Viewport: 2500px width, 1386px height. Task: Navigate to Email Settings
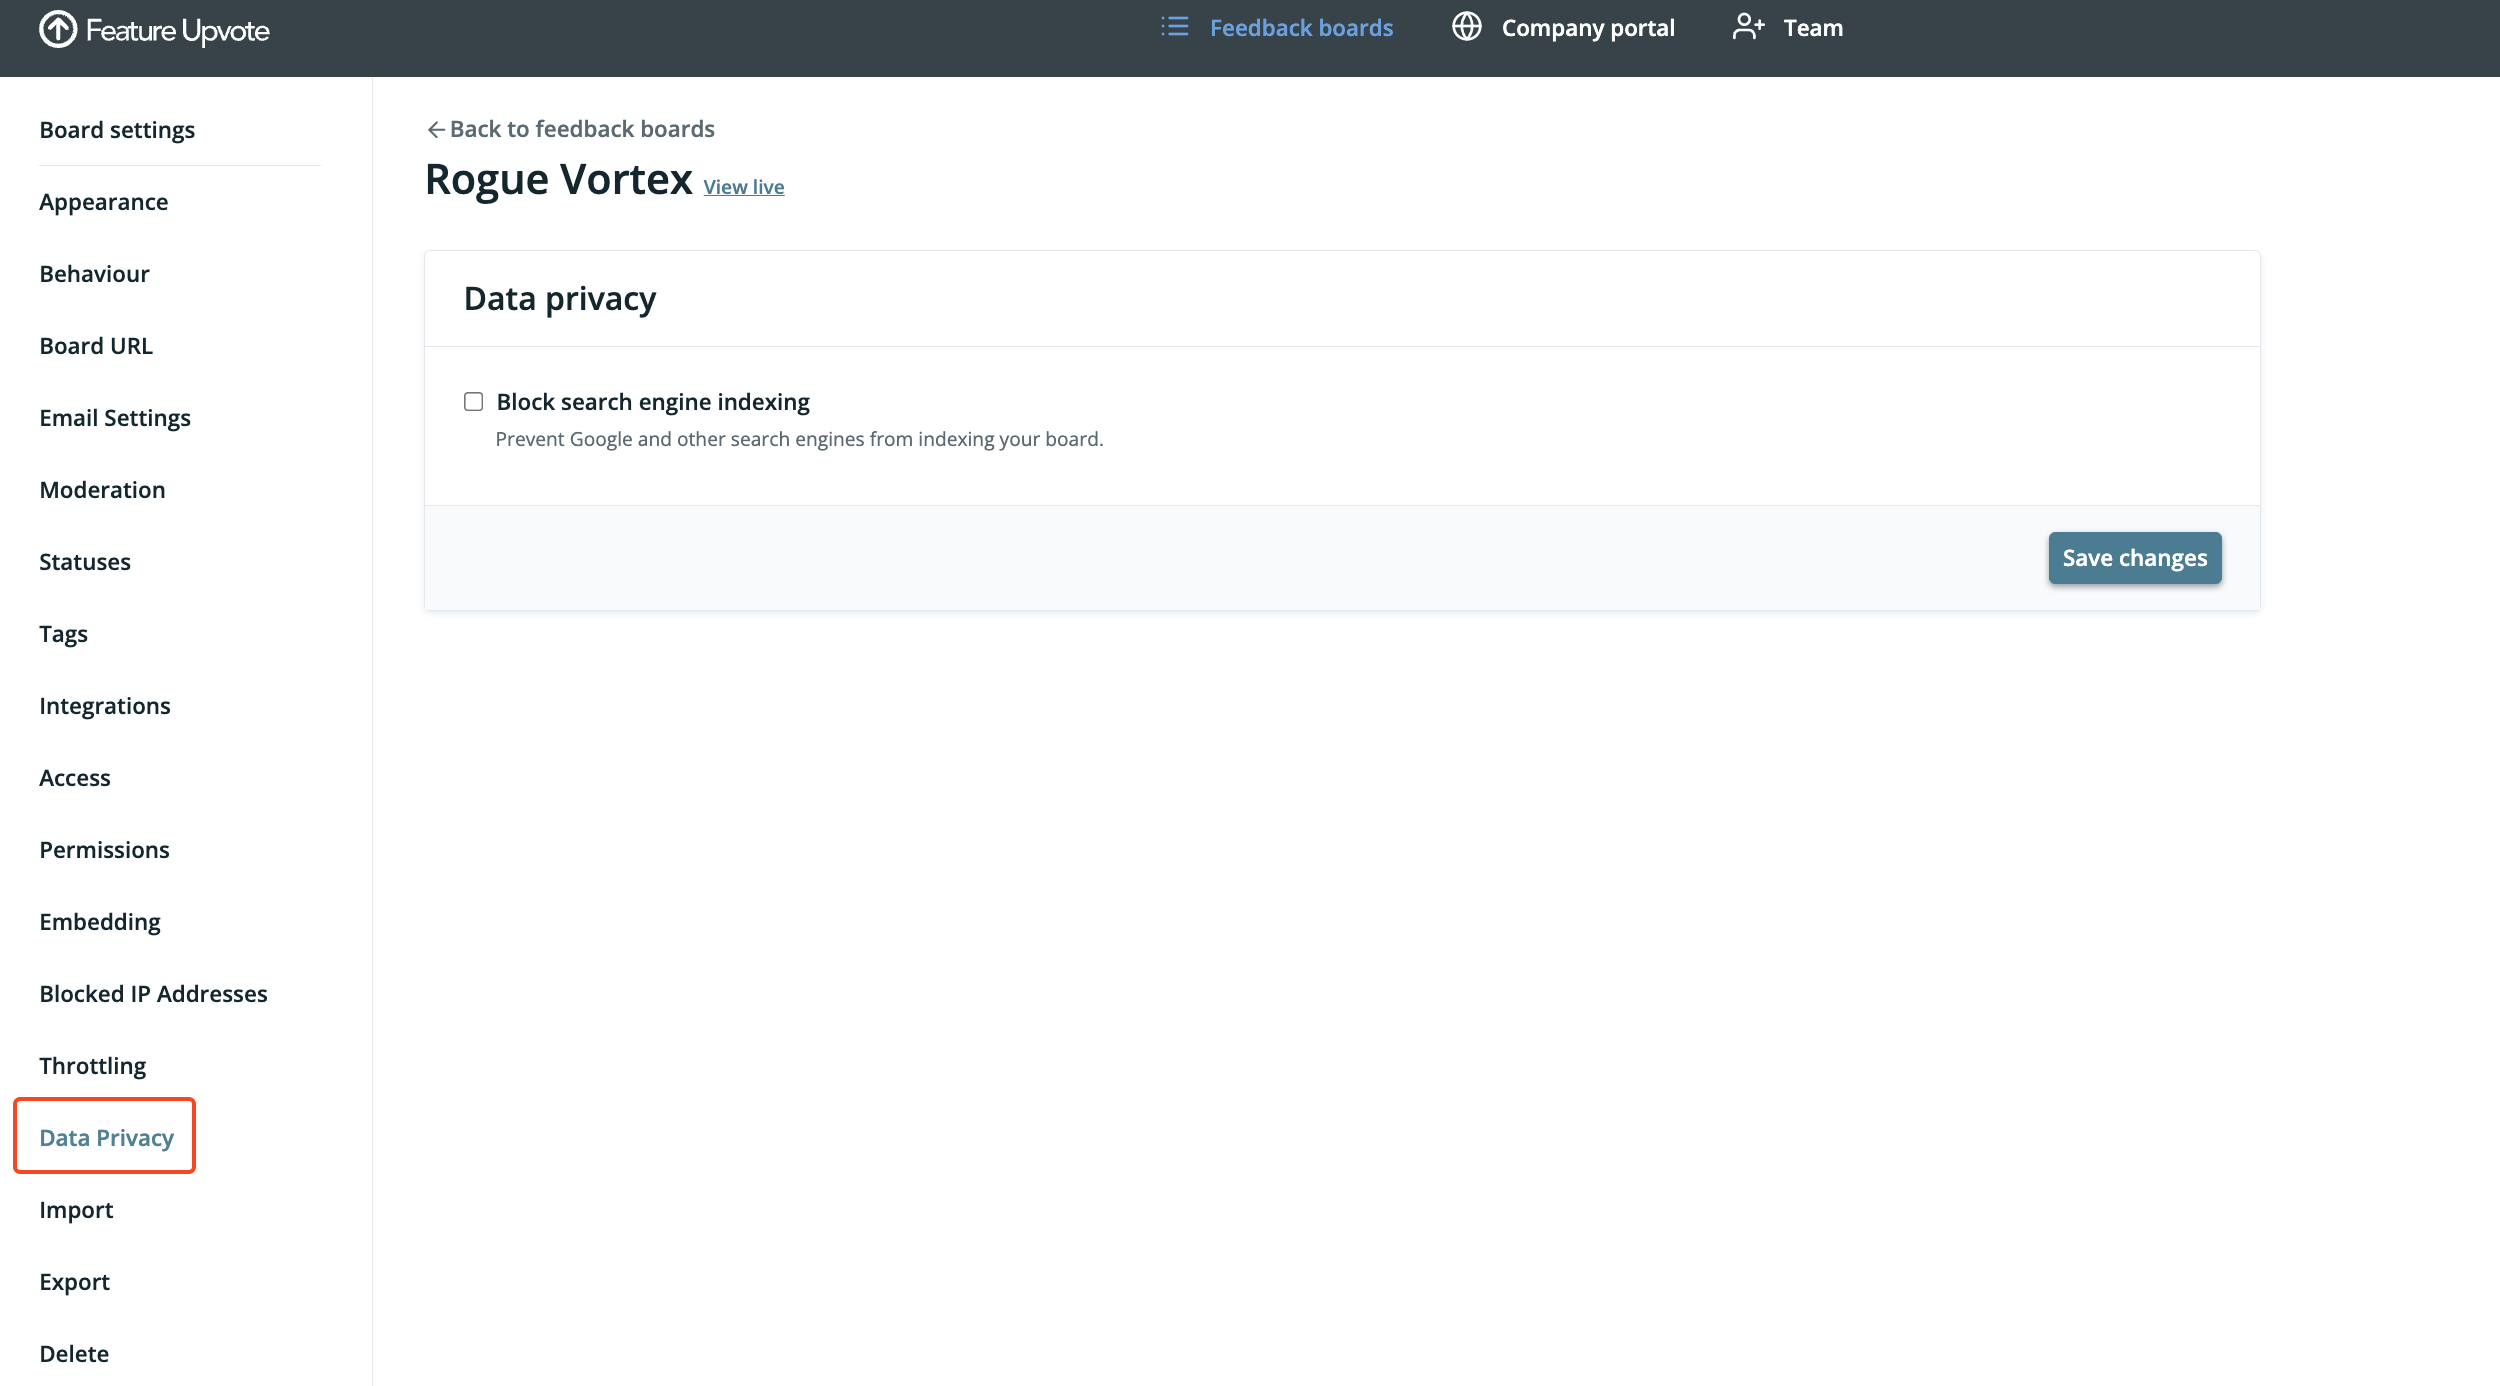pos(115,418)
